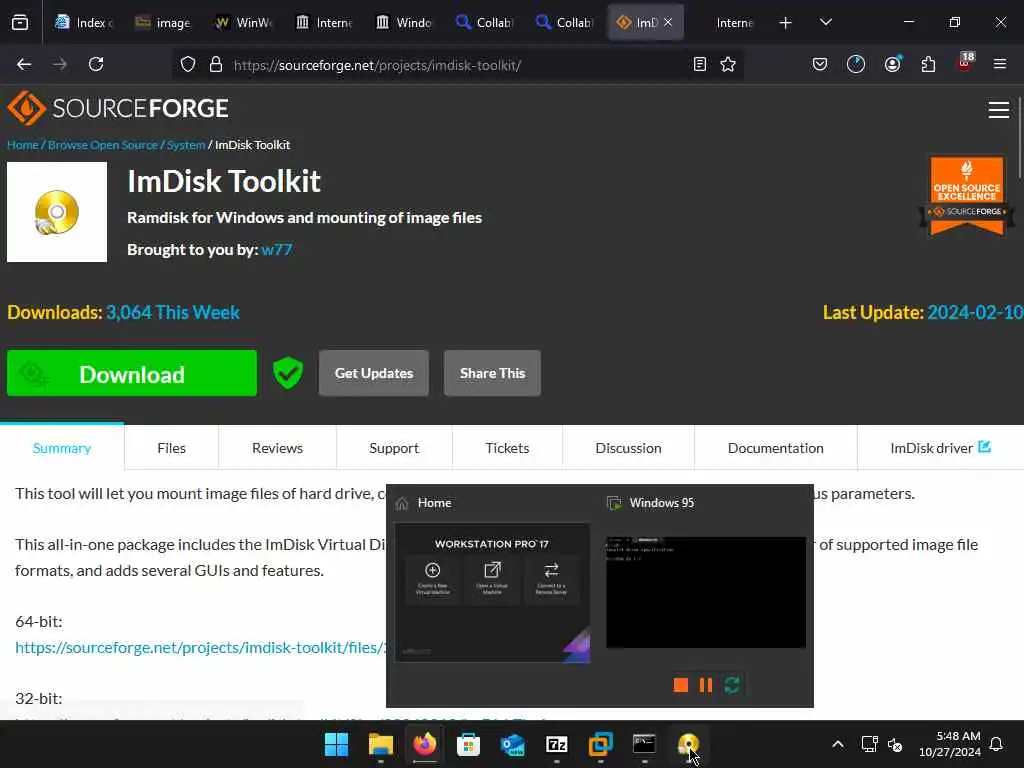Bookmark this page with star icon
Screen dimensions: 1024x768
[x=728, y=64]
